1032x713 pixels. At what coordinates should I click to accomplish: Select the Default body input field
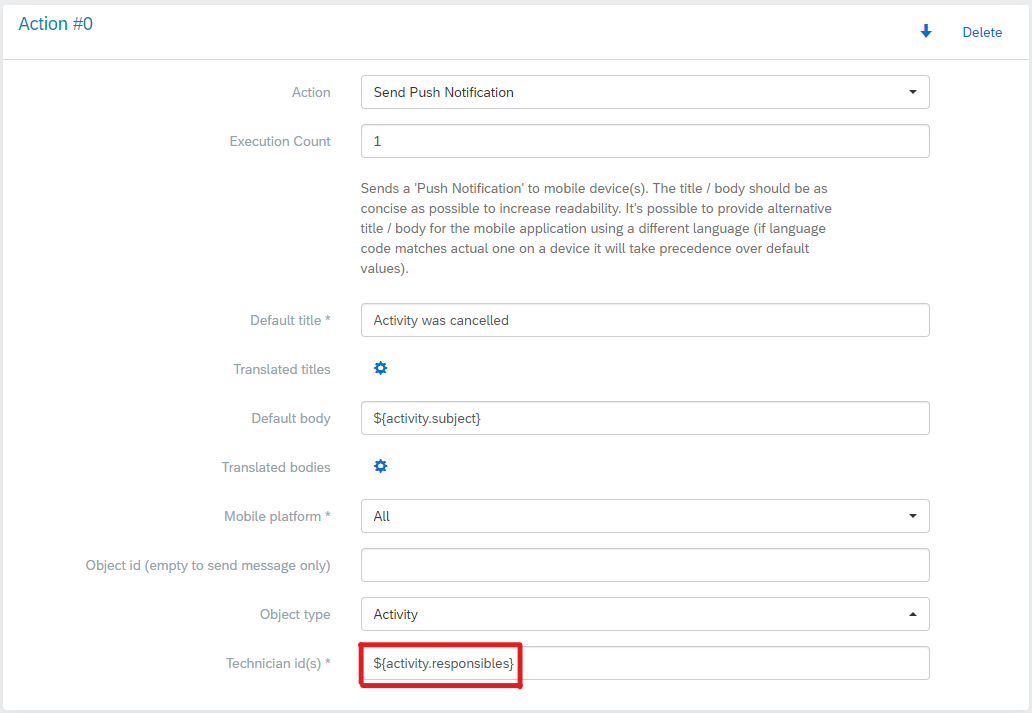coord(645,418)
